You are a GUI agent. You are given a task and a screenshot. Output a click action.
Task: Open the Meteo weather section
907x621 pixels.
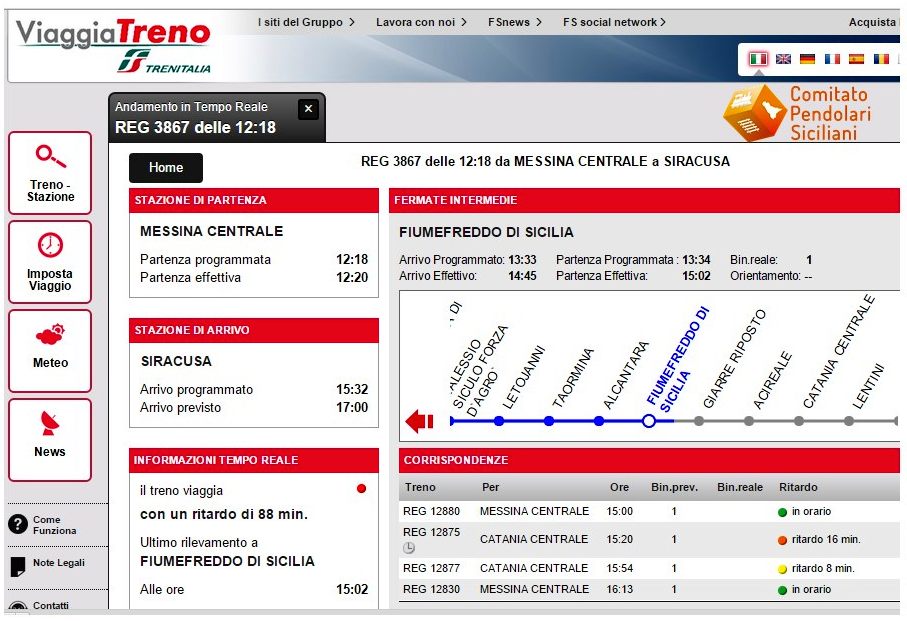tap(50, 351)
